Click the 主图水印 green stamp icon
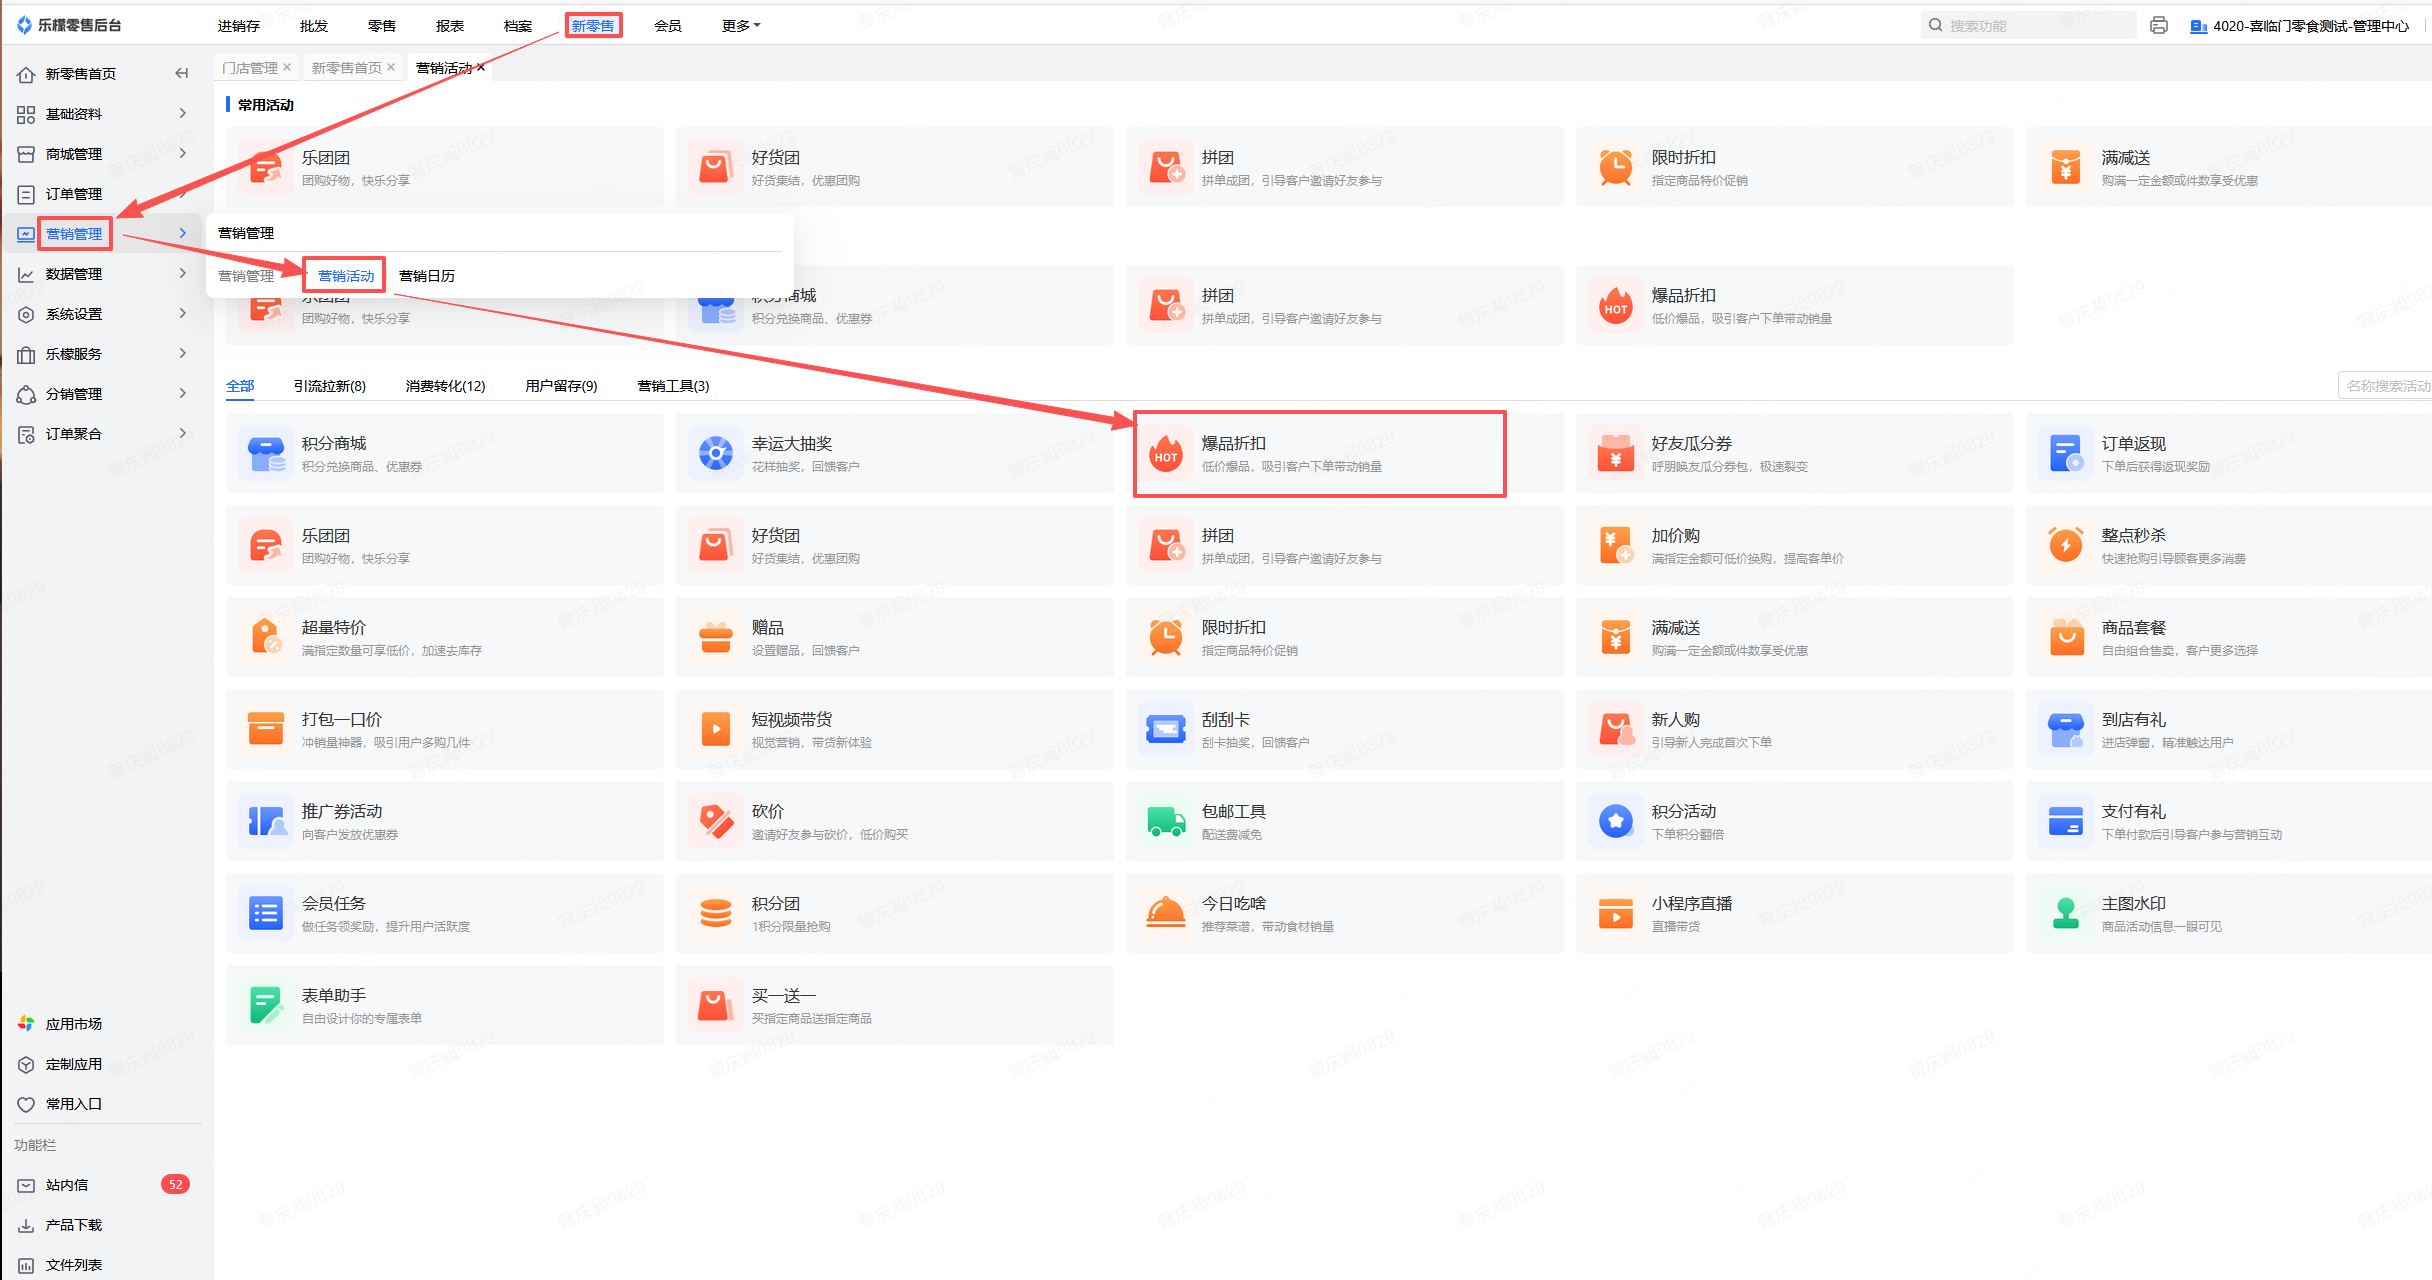Image resolution: width=2432 pixels, height=1280 pixels. [x=2066, y=914]
